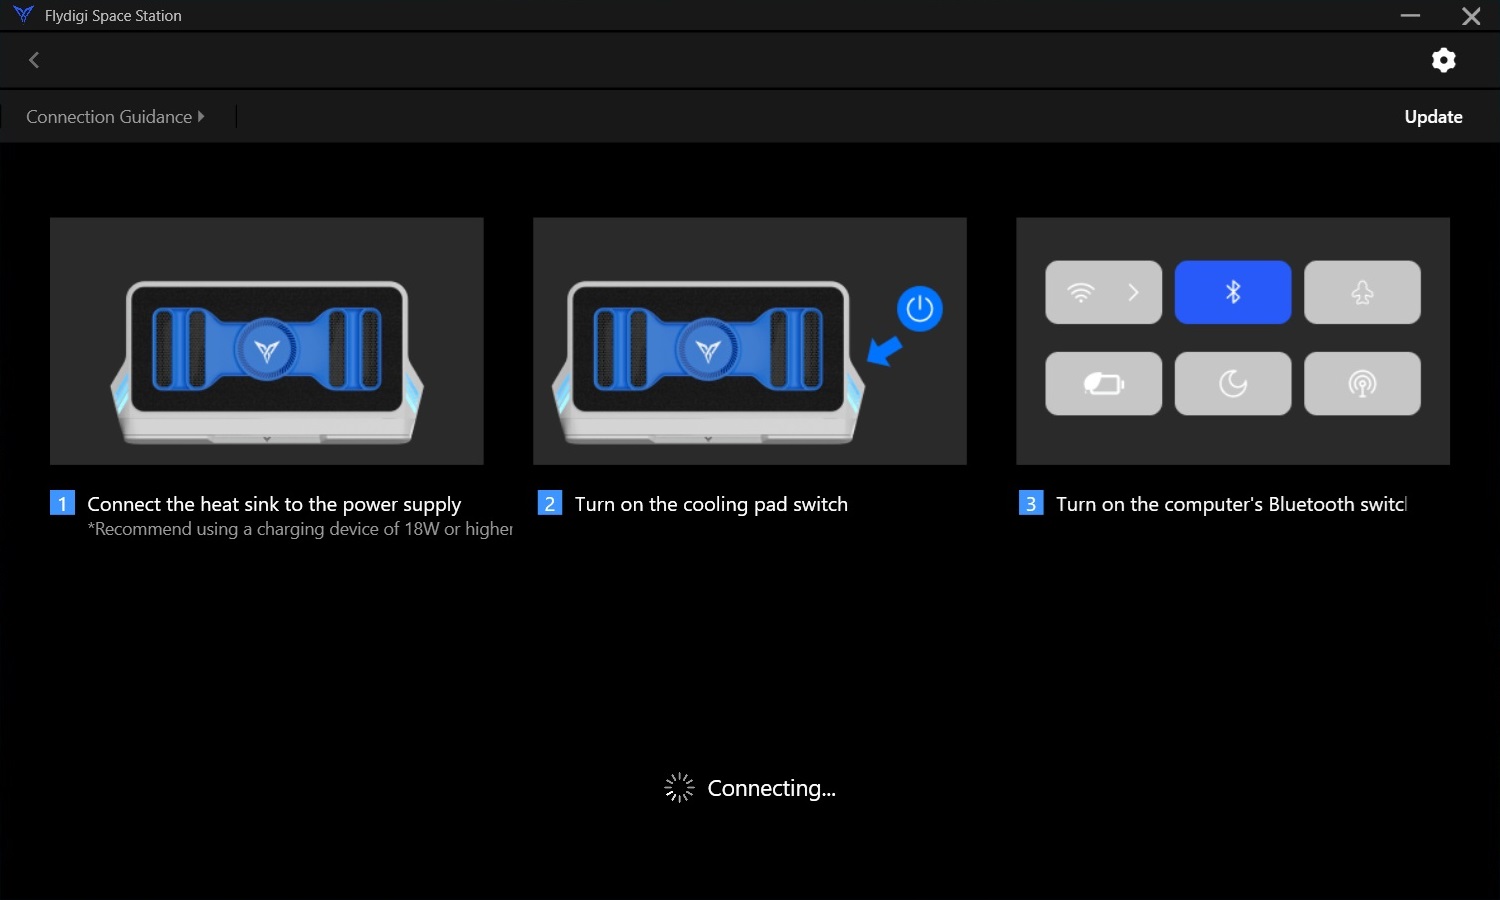Click the text 'Connect the heat sink to the power supply'
1500x900 pixels.
(x=274, y=504)
